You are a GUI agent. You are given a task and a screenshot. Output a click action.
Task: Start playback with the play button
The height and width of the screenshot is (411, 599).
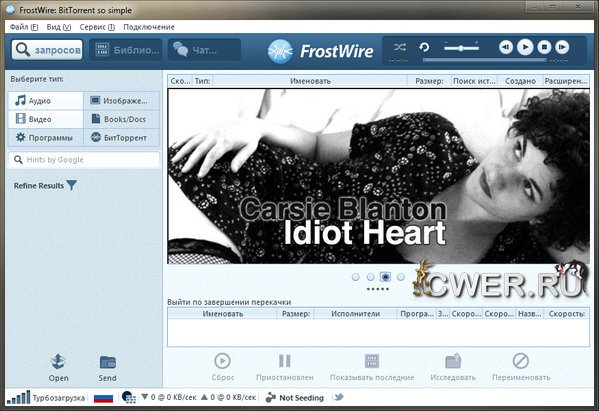click(x=525, y=47)
